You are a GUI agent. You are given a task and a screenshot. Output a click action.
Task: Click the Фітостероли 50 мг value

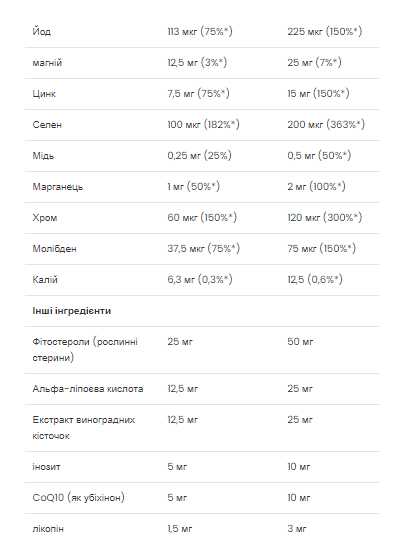[300, 342]
